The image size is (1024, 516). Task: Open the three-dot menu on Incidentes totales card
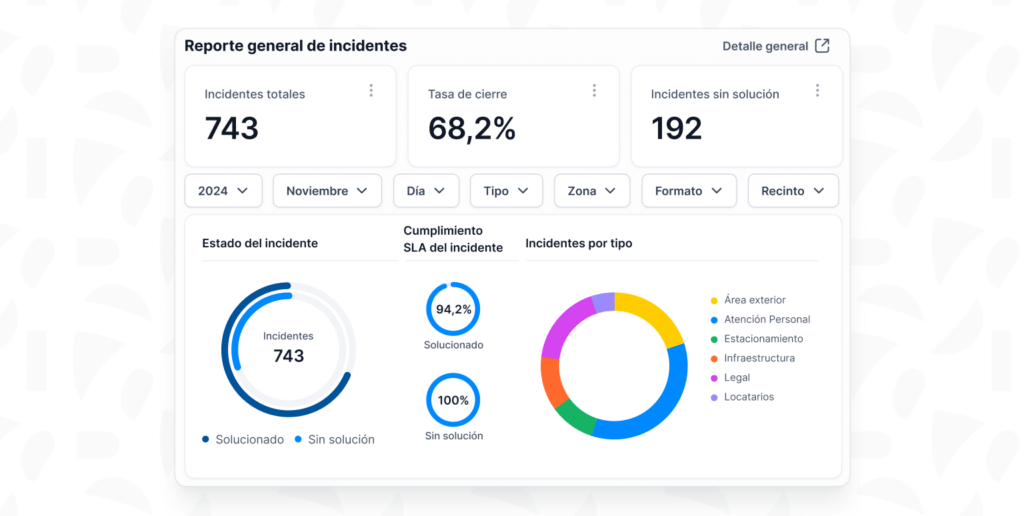371,91
